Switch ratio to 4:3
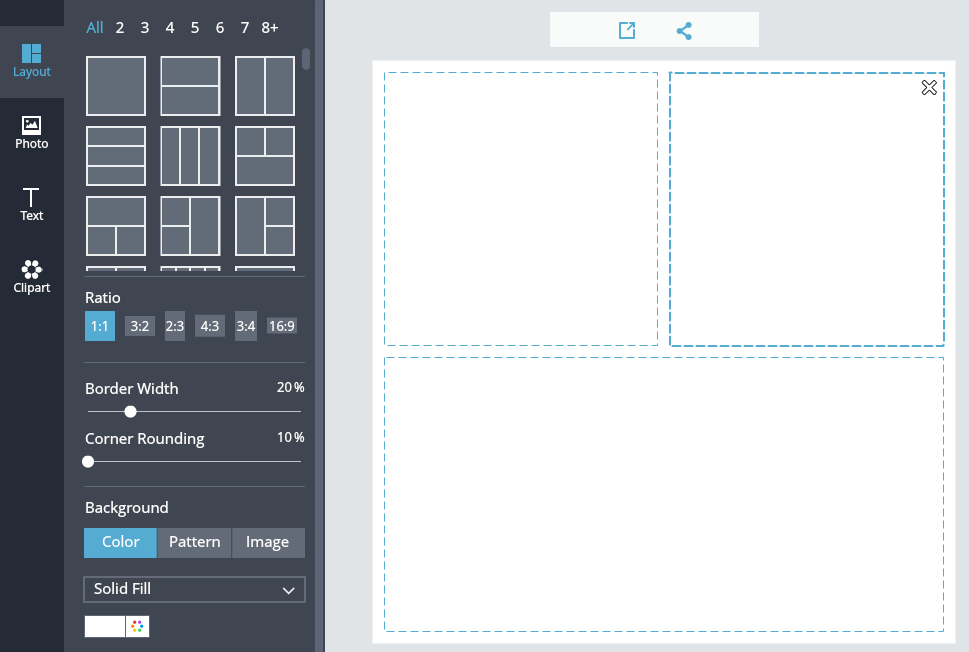Image resolution: width=969 pixels, height=652 pixels. 210,326
